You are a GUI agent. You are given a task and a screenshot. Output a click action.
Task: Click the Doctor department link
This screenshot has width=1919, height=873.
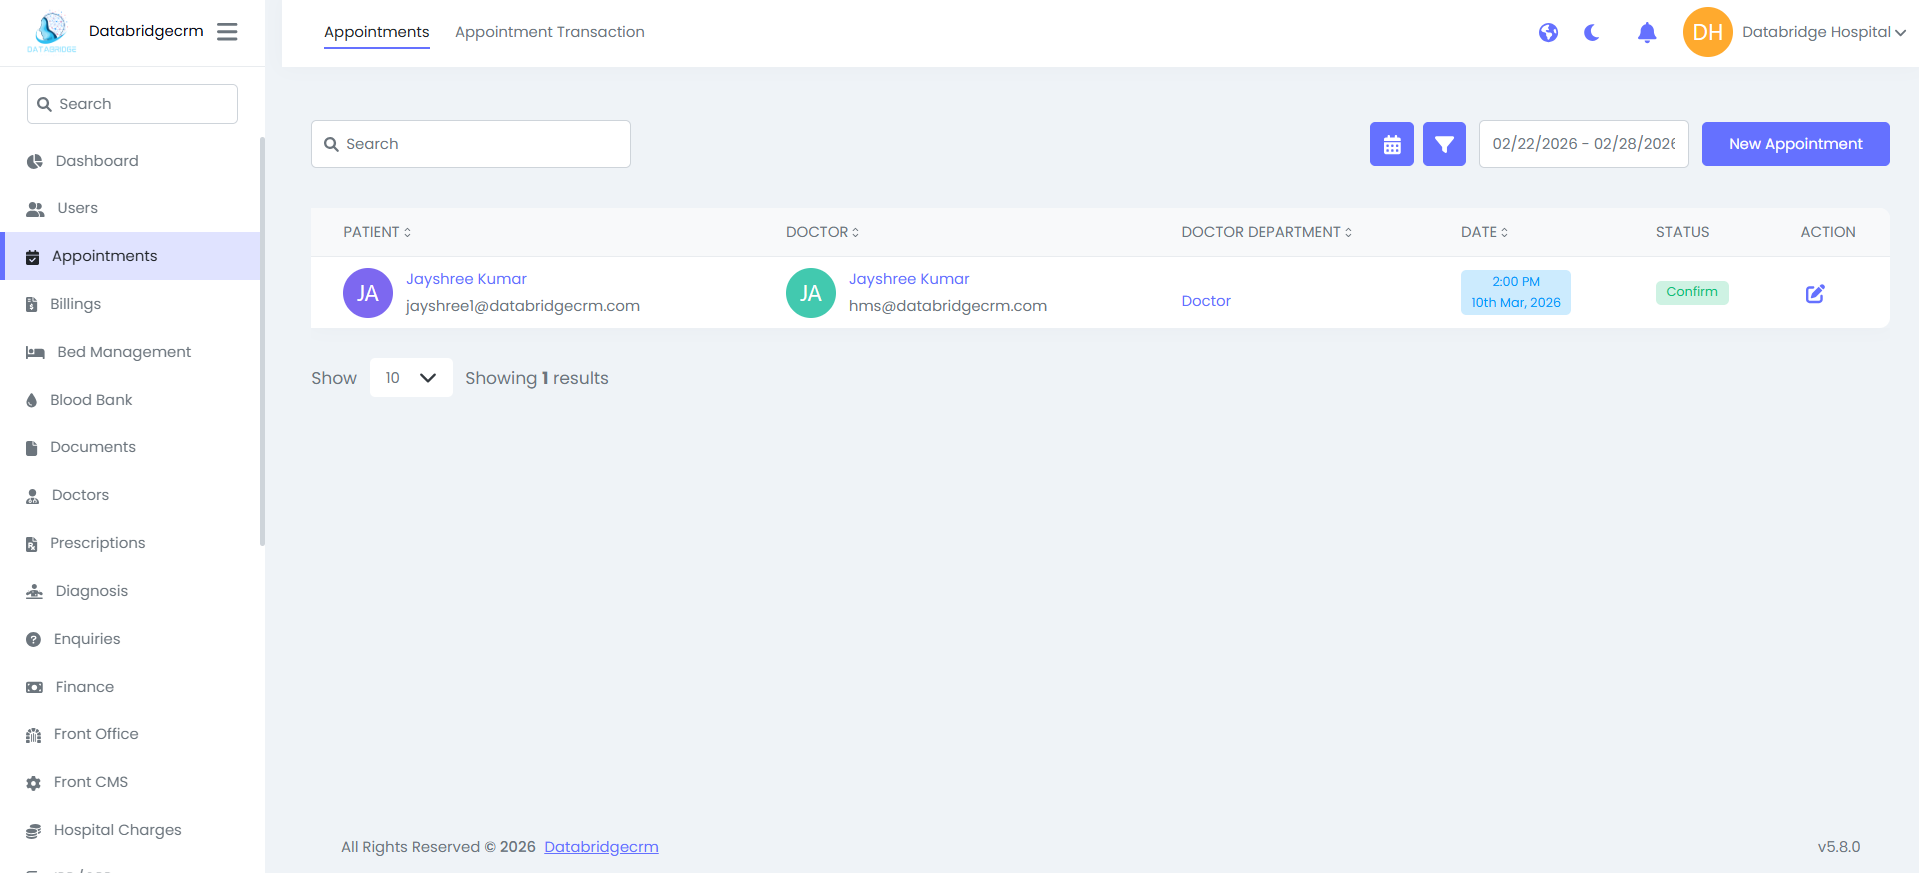pos(1206,301)
